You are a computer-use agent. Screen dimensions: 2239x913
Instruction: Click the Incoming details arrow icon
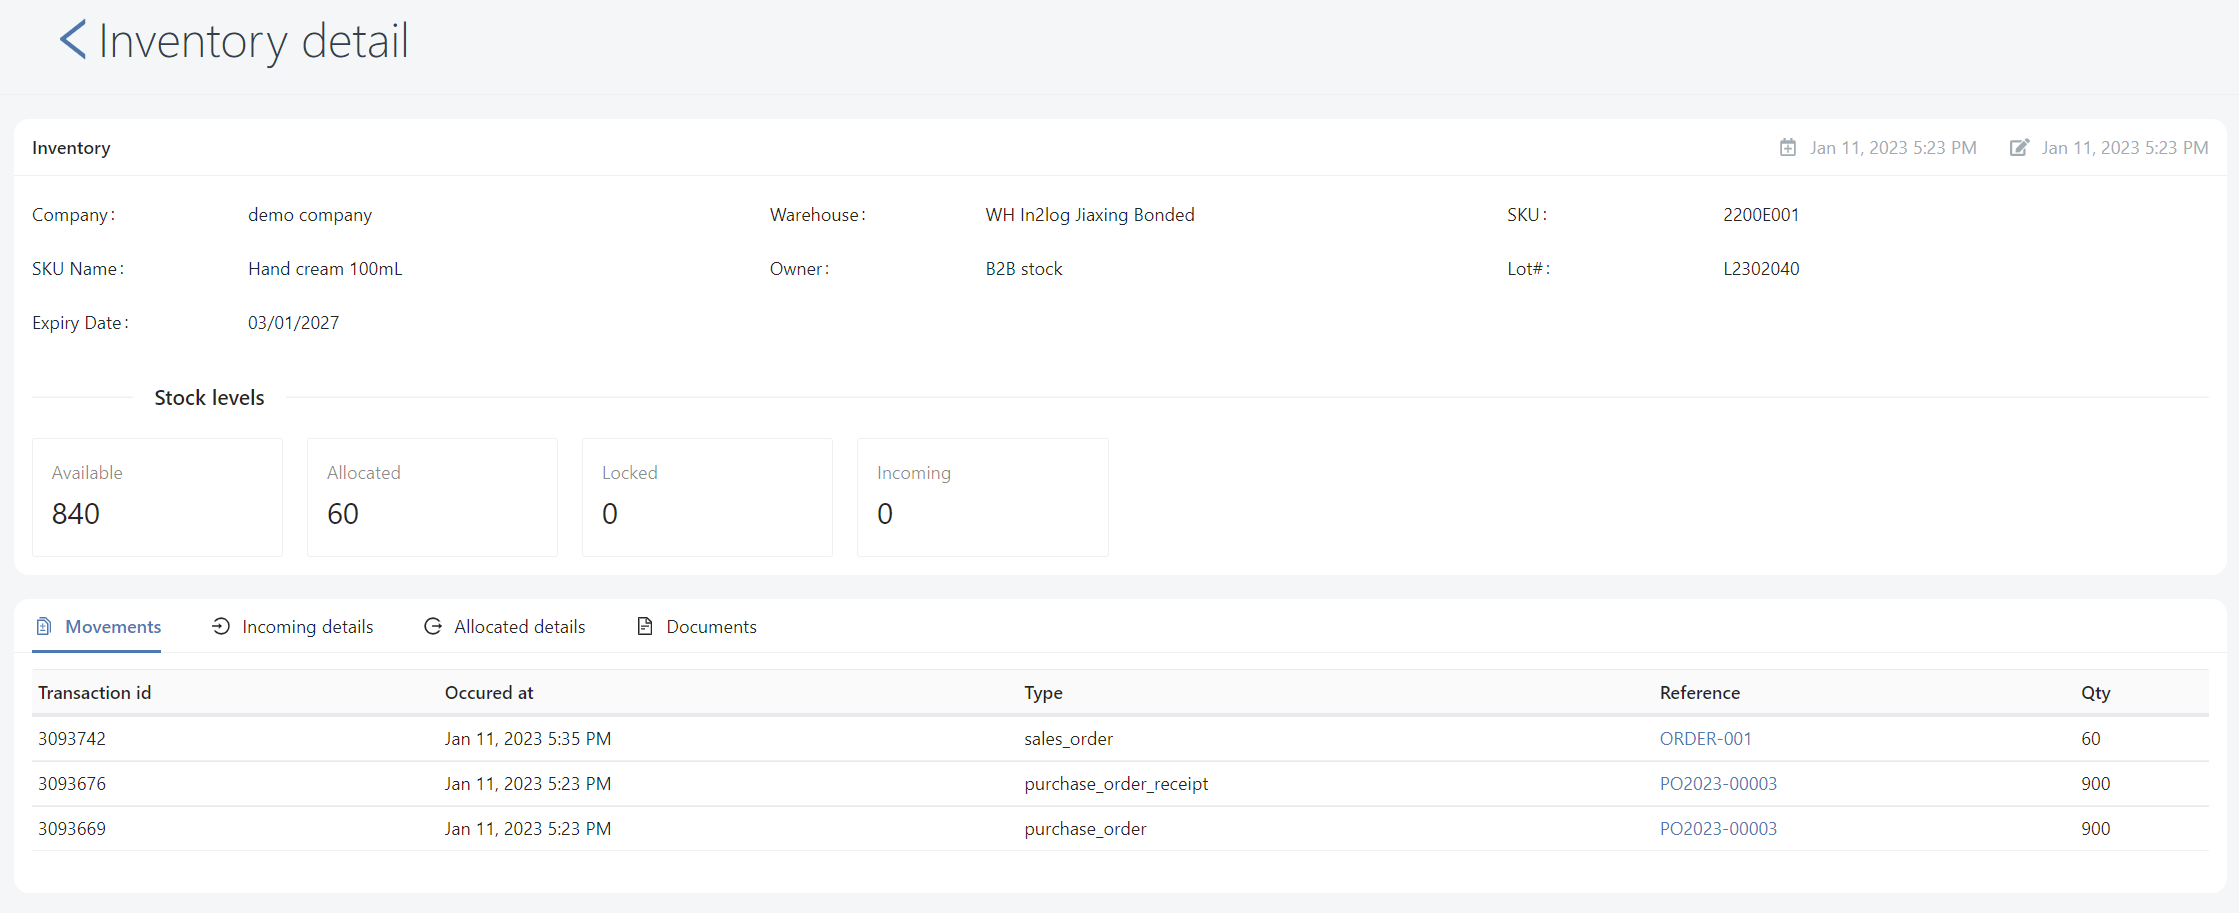point(221,627)
